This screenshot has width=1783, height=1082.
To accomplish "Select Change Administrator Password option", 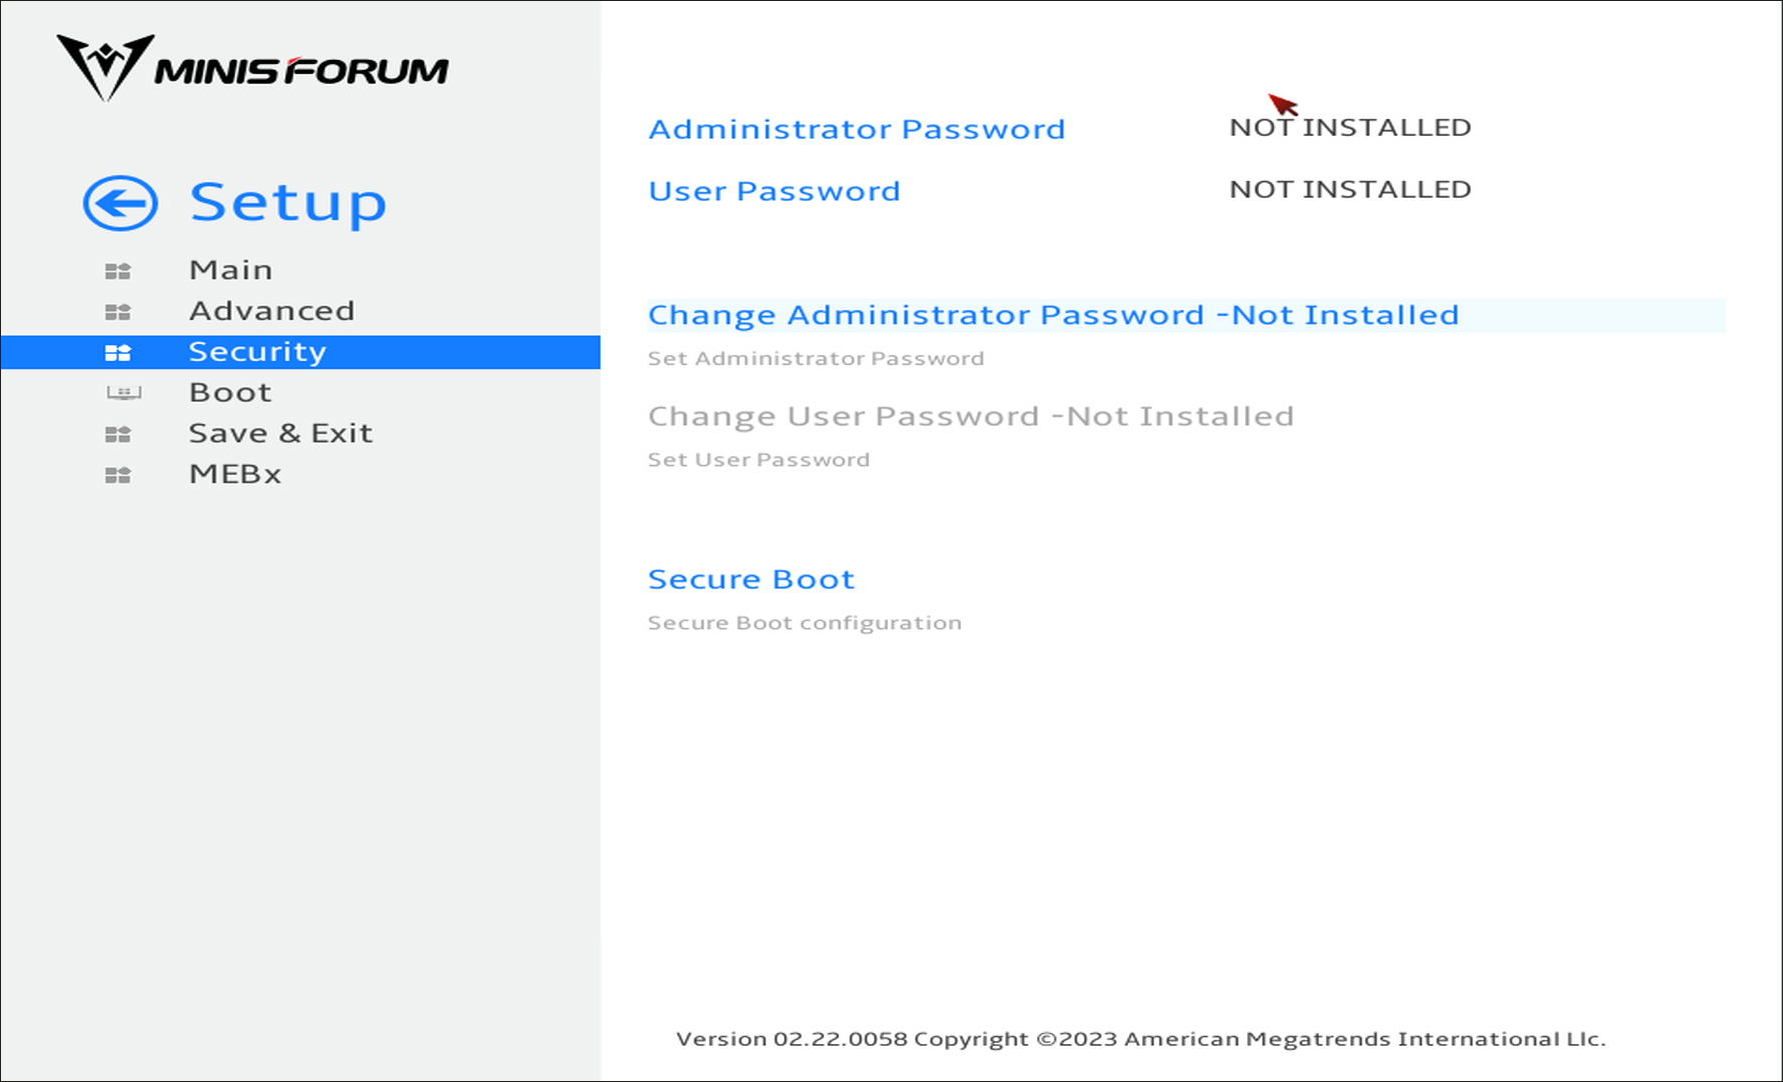I will (1053, 315).
